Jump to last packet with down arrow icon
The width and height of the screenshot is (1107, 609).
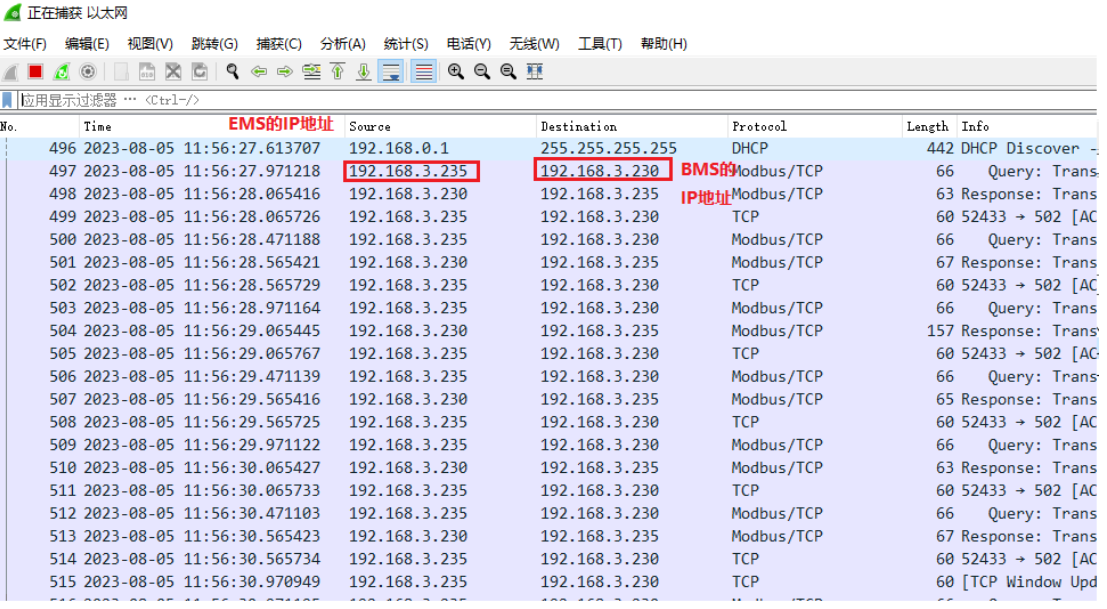pyautogui.click(x=364, y=71)
